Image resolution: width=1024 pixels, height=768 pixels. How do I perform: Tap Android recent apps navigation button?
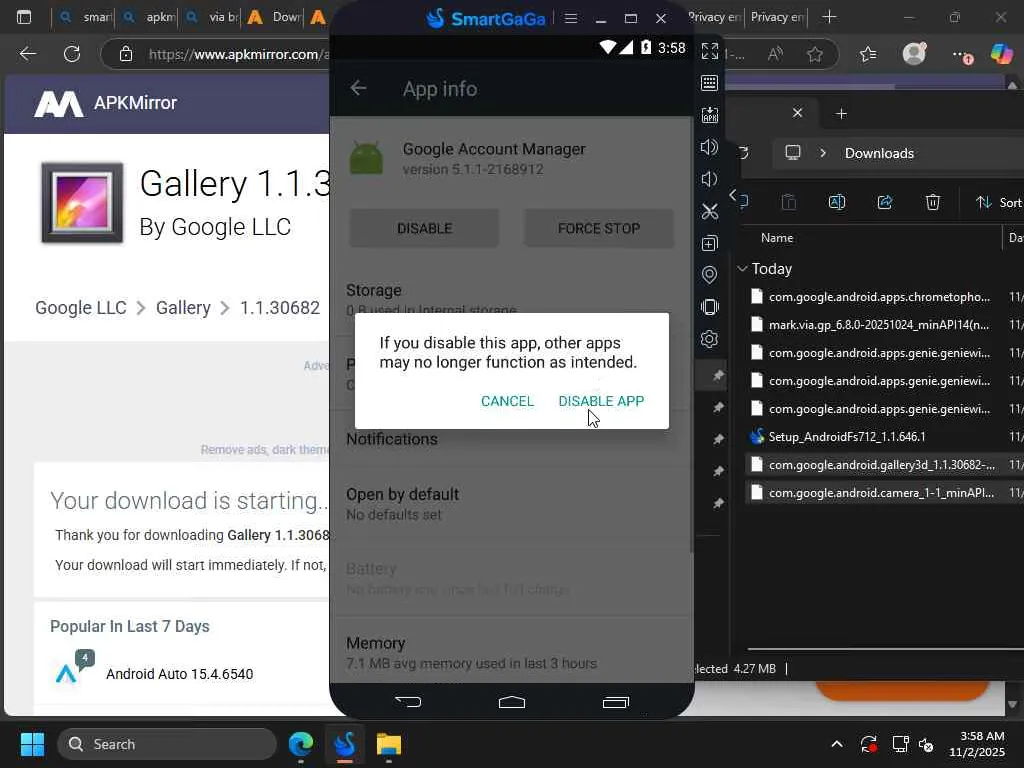tap(615, 702)
